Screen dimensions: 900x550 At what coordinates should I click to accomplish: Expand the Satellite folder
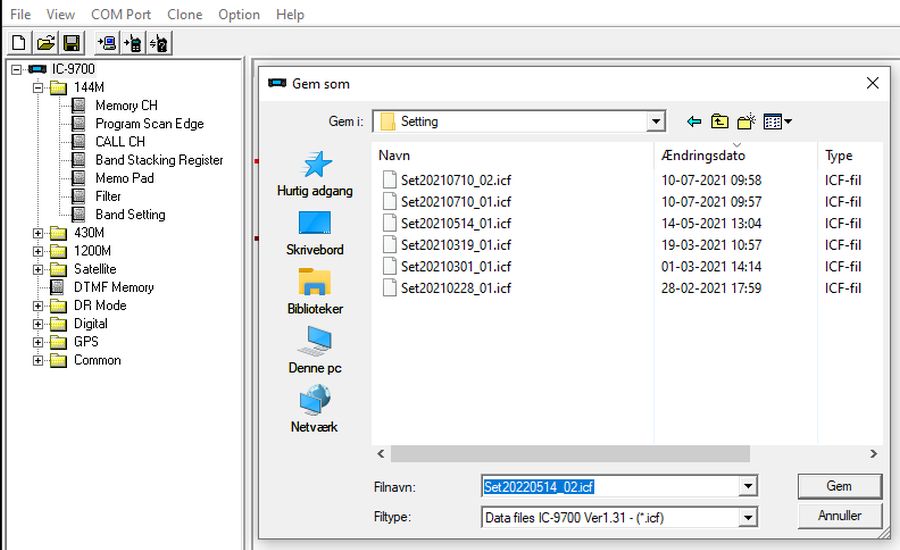(x=38, y=269)
